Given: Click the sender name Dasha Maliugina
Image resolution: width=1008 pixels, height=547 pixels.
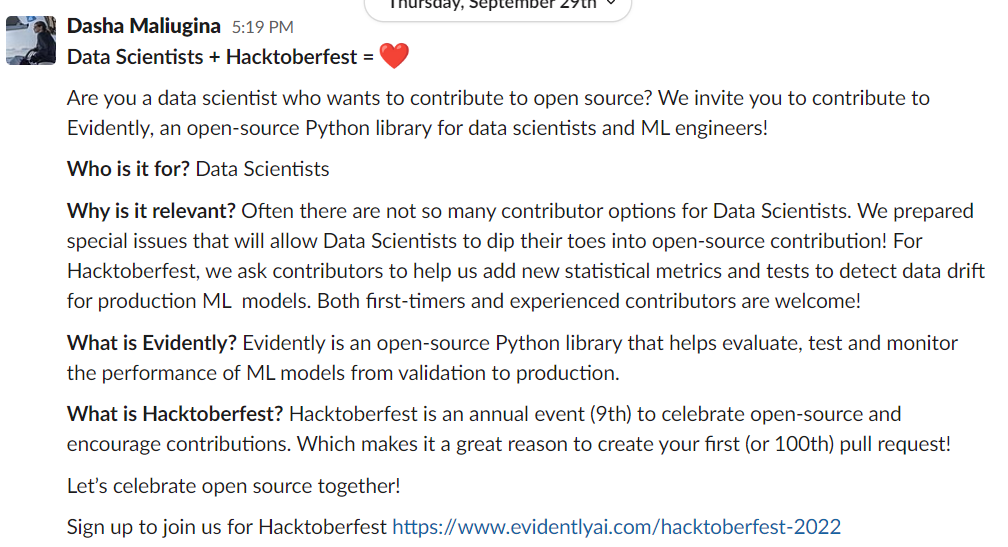Looking at the screenshot, I should tap(144, 26).
